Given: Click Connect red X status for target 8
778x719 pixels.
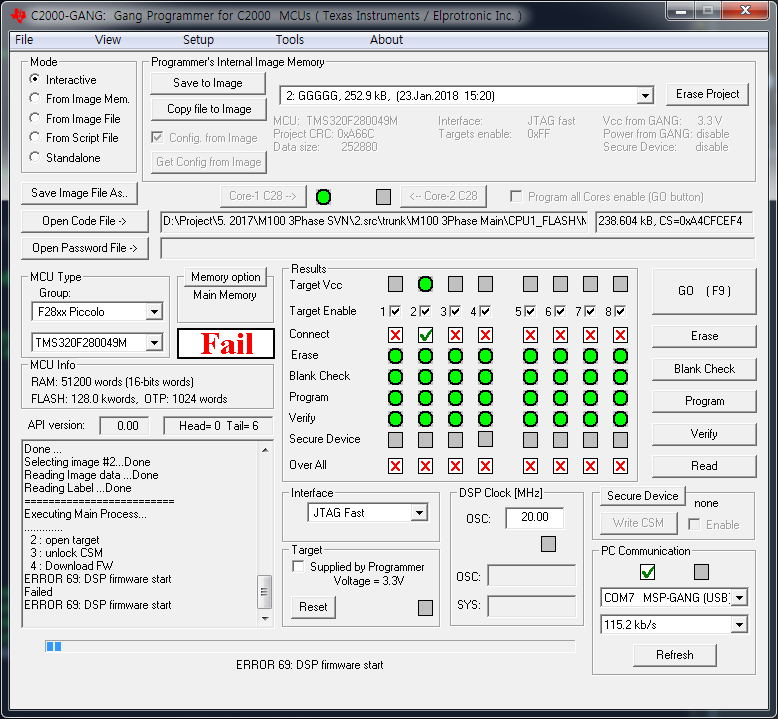Looking at the screenshot, I should click(x=620, y=335).
